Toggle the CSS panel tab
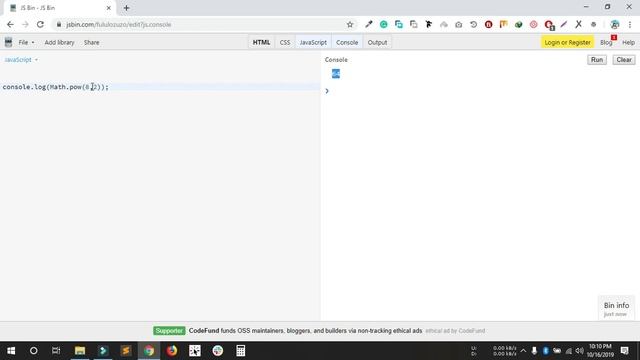Screen dimensions: 640x360 [x=285, y=42]
